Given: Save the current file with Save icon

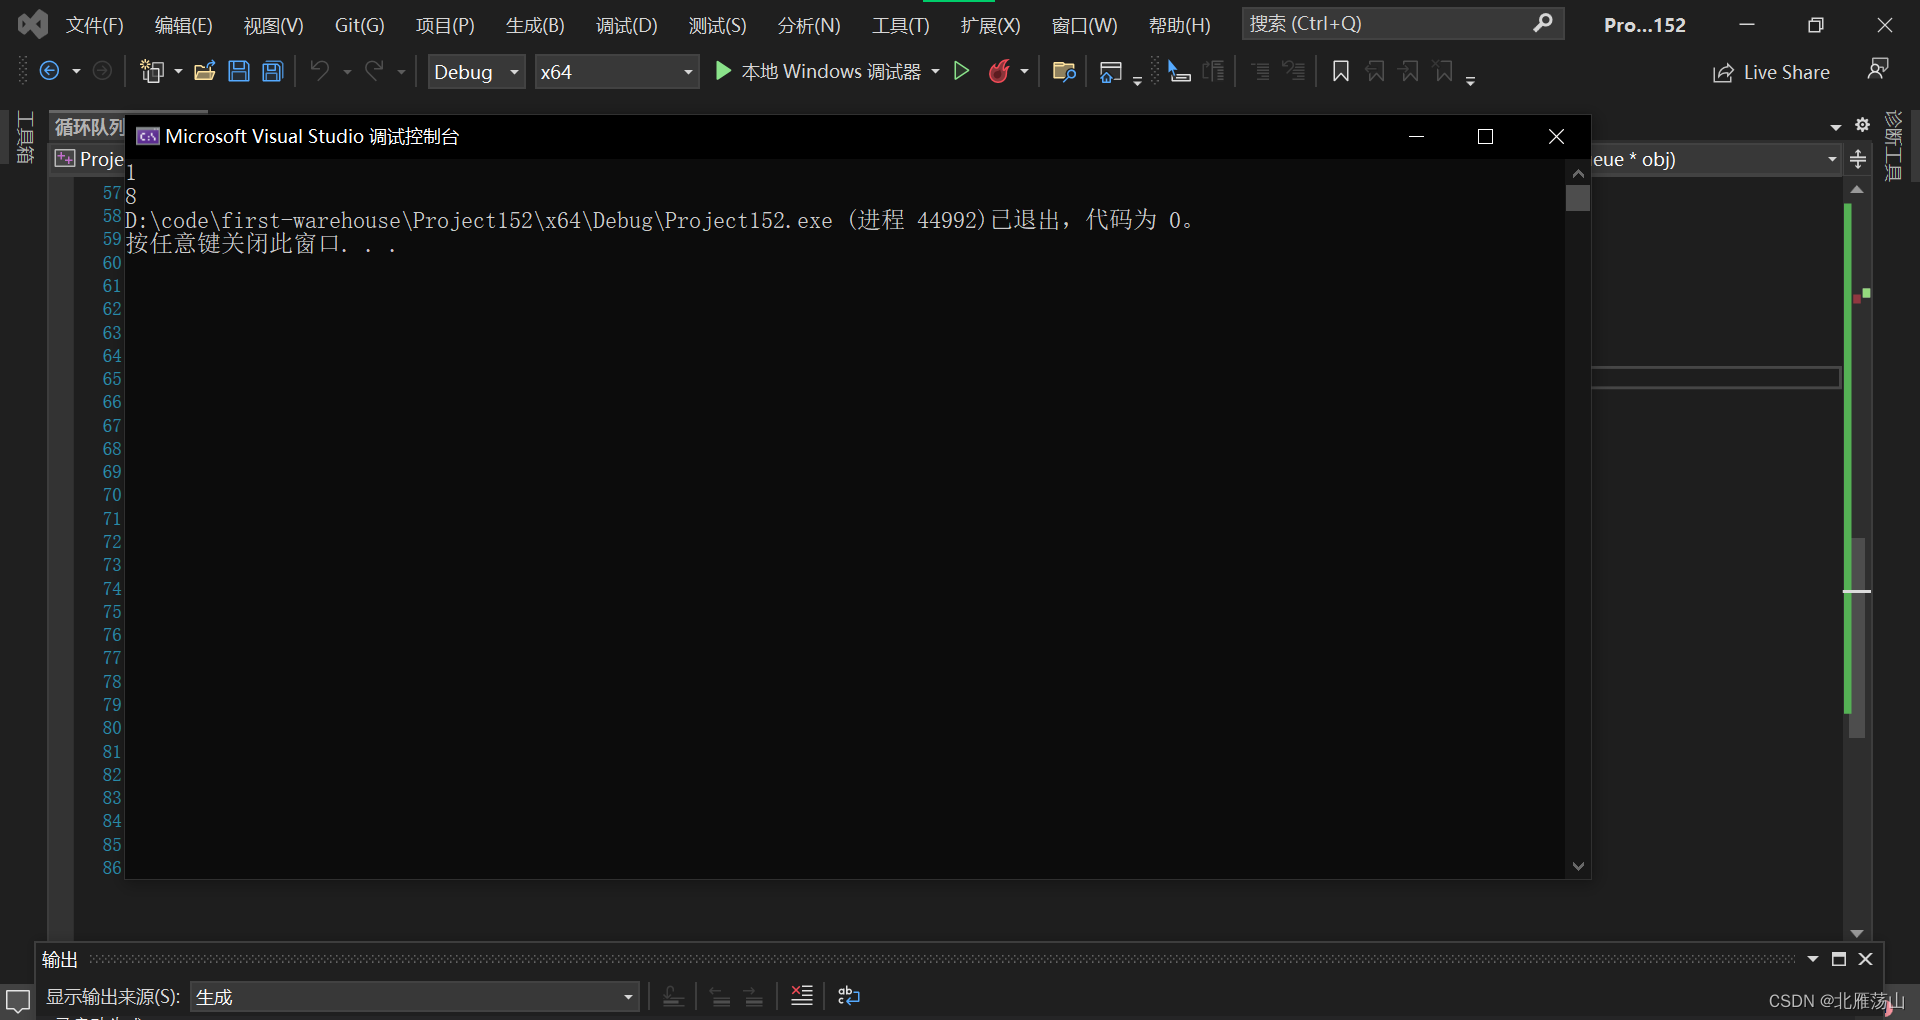Looking at the screenshot, I should click(x=239, y=71).
